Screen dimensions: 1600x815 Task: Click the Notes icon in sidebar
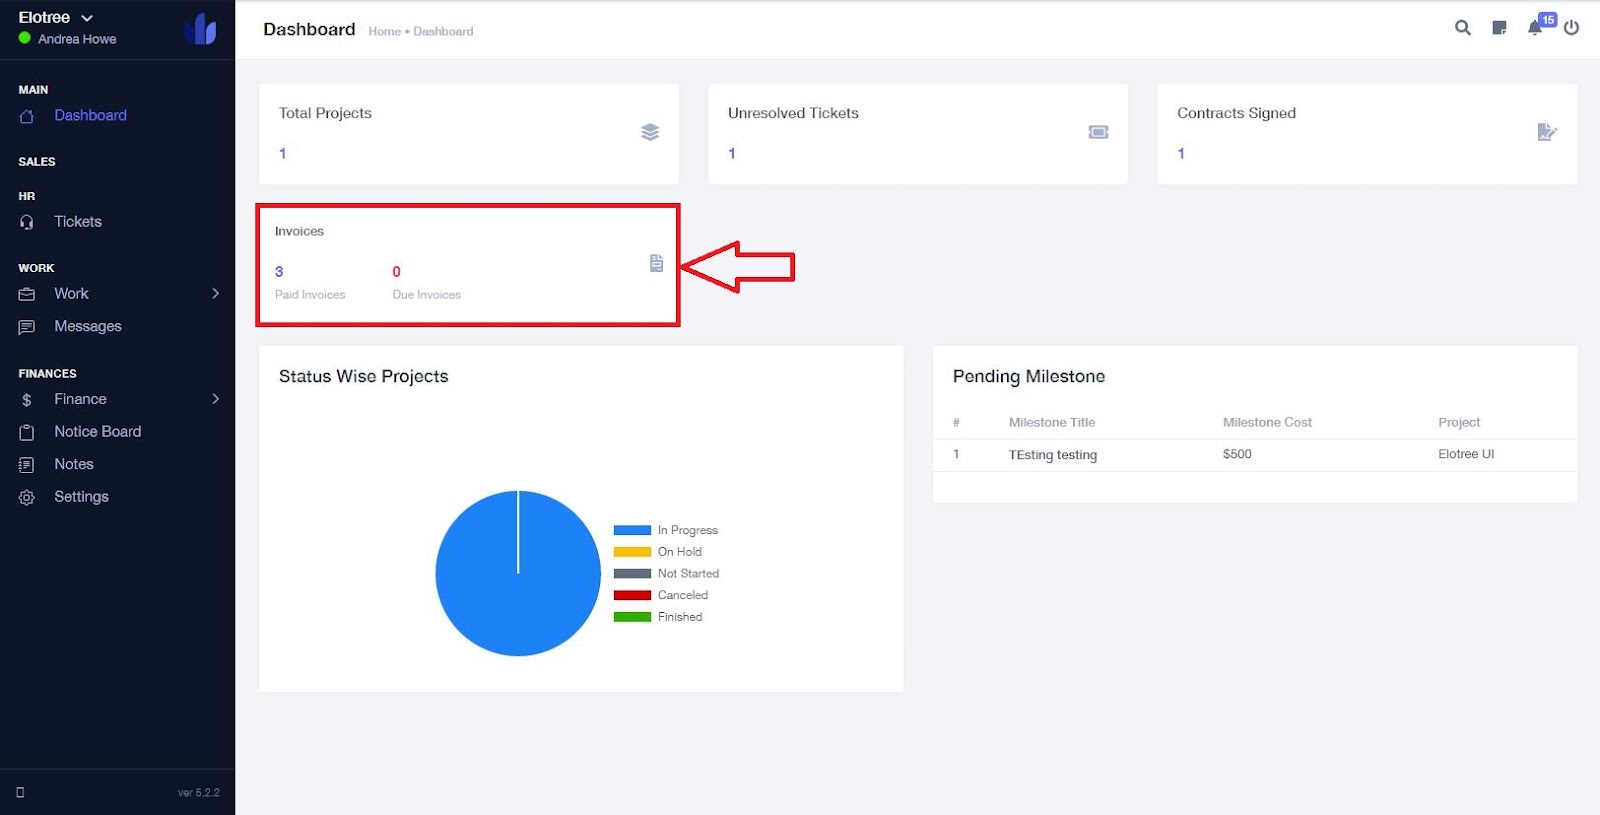(27, 465)
